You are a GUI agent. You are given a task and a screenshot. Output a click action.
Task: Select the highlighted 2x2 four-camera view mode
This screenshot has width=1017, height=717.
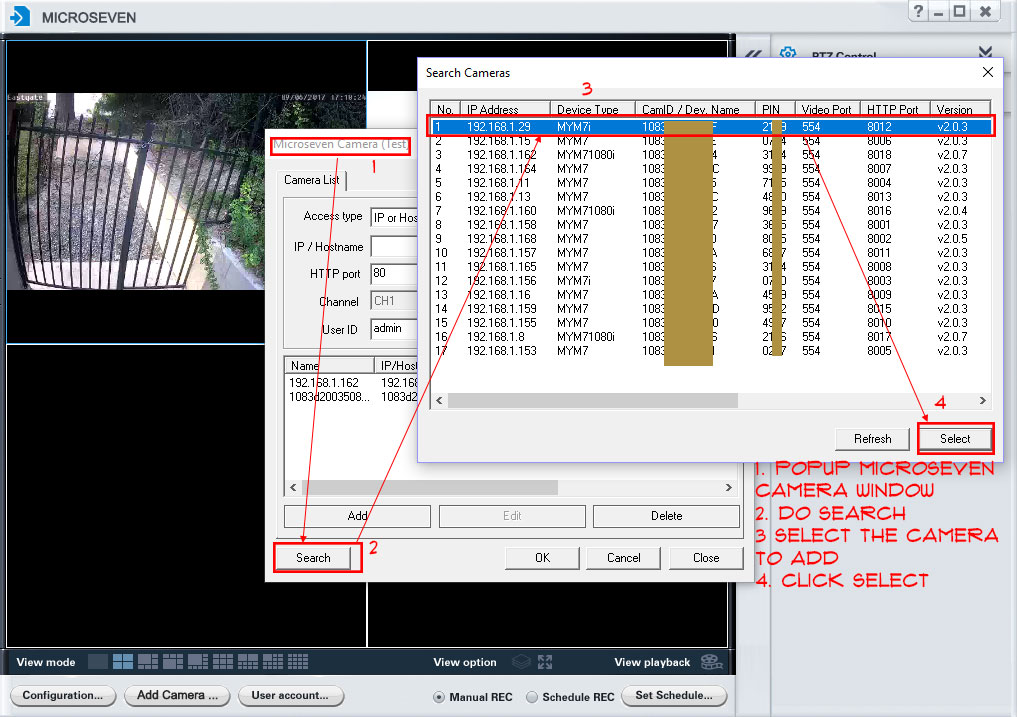coord(123,662)
